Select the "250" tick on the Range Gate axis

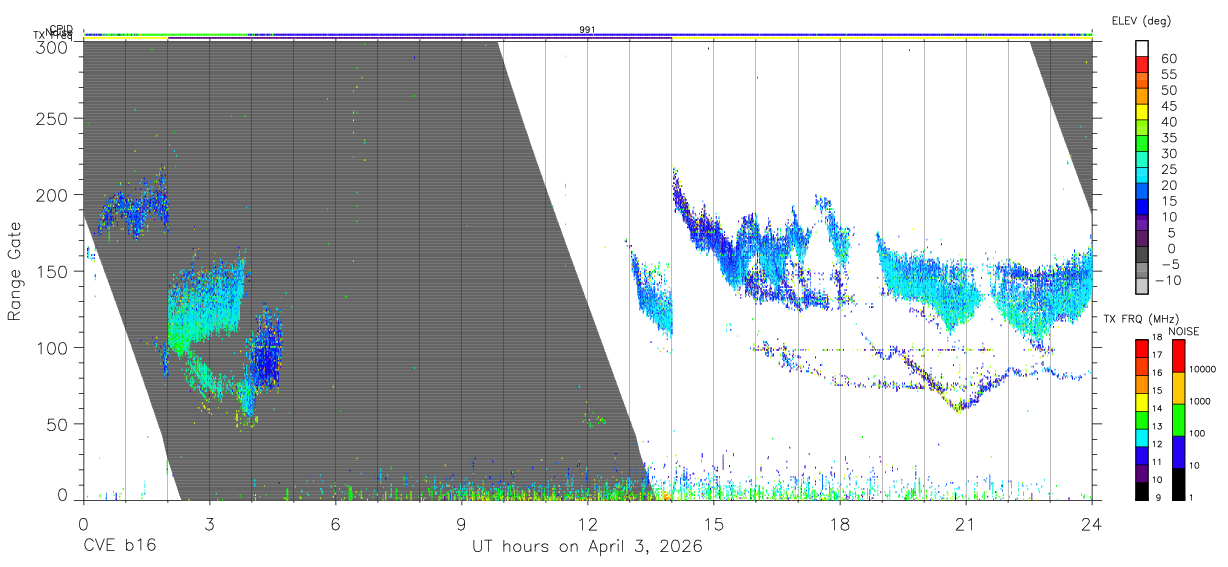(x=51, y=118)
